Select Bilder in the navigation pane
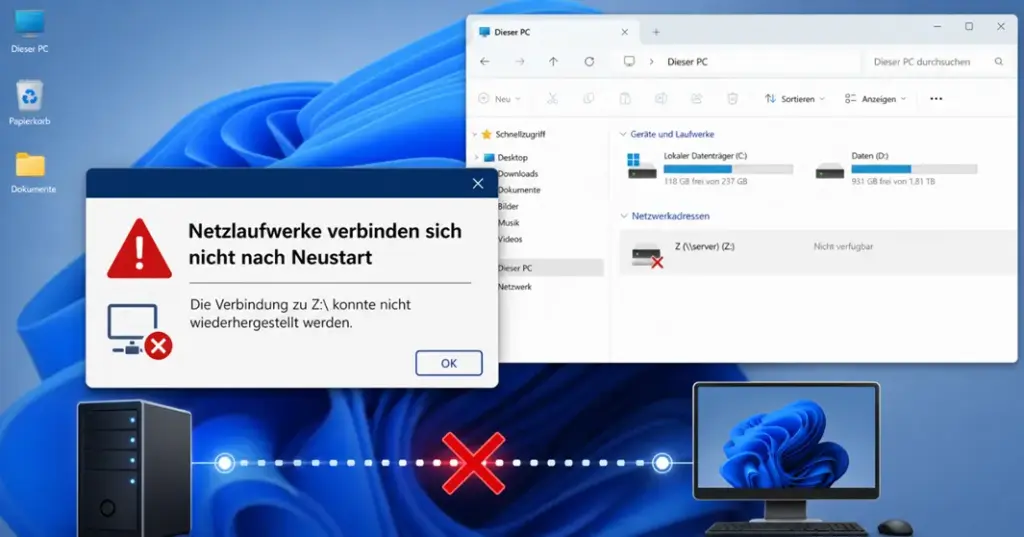The width and height of the screenshot is (1024, 537). [507, 206]
